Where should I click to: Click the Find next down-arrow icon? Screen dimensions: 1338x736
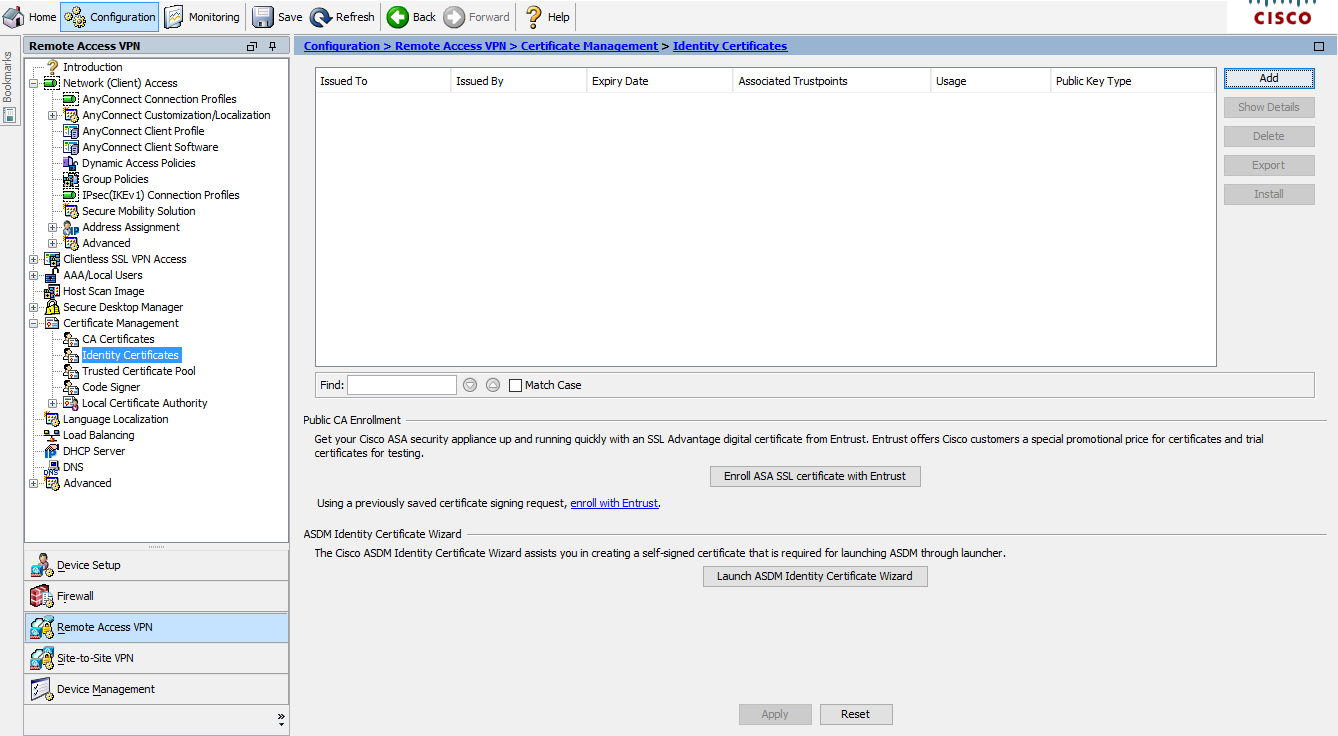pyautogui.click(x=470, y=385)
